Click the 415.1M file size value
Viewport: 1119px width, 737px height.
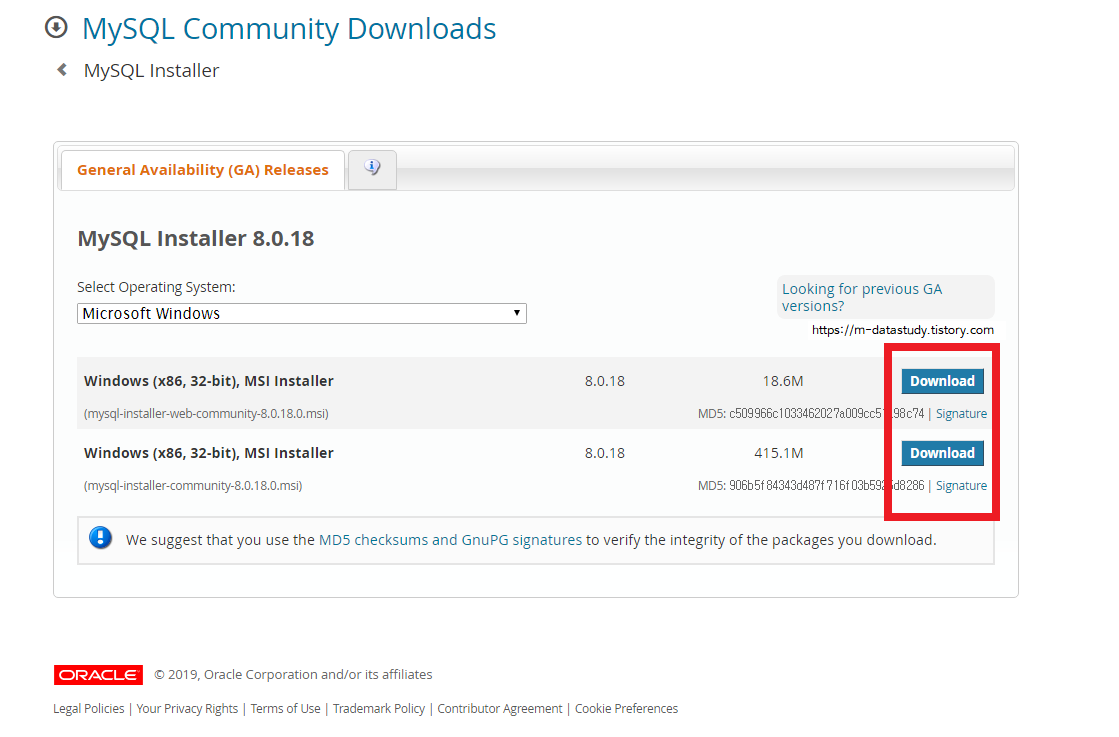[779, 453]
